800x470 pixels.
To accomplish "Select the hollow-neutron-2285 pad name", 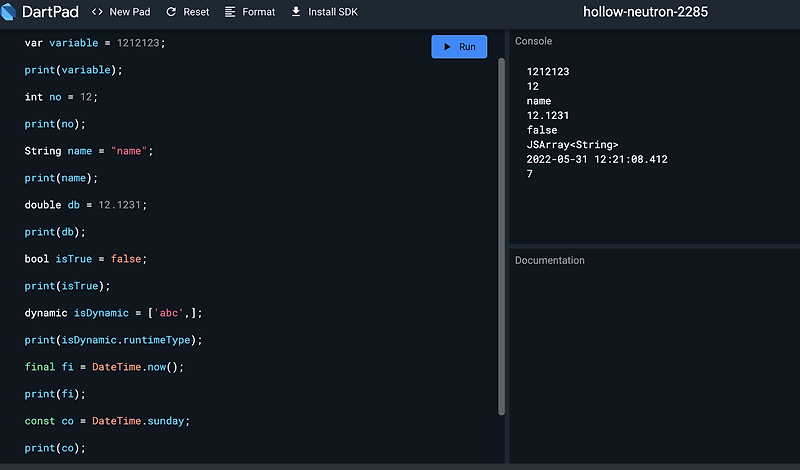I will pyautogui.click(x=645, y=12).
